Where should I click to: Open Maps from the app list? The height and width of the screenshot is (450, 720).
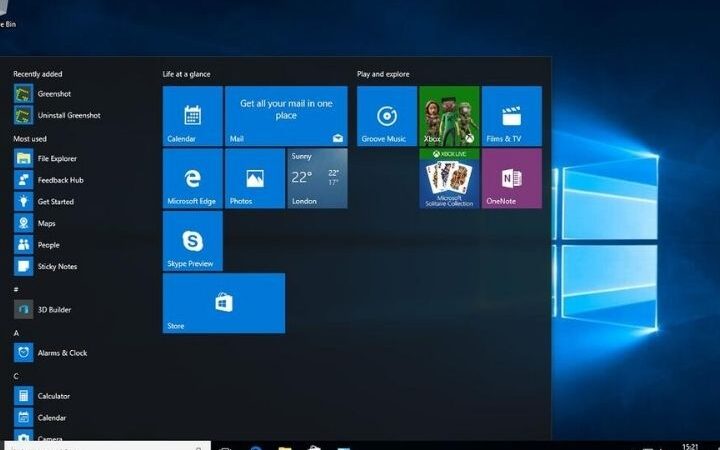34,223
